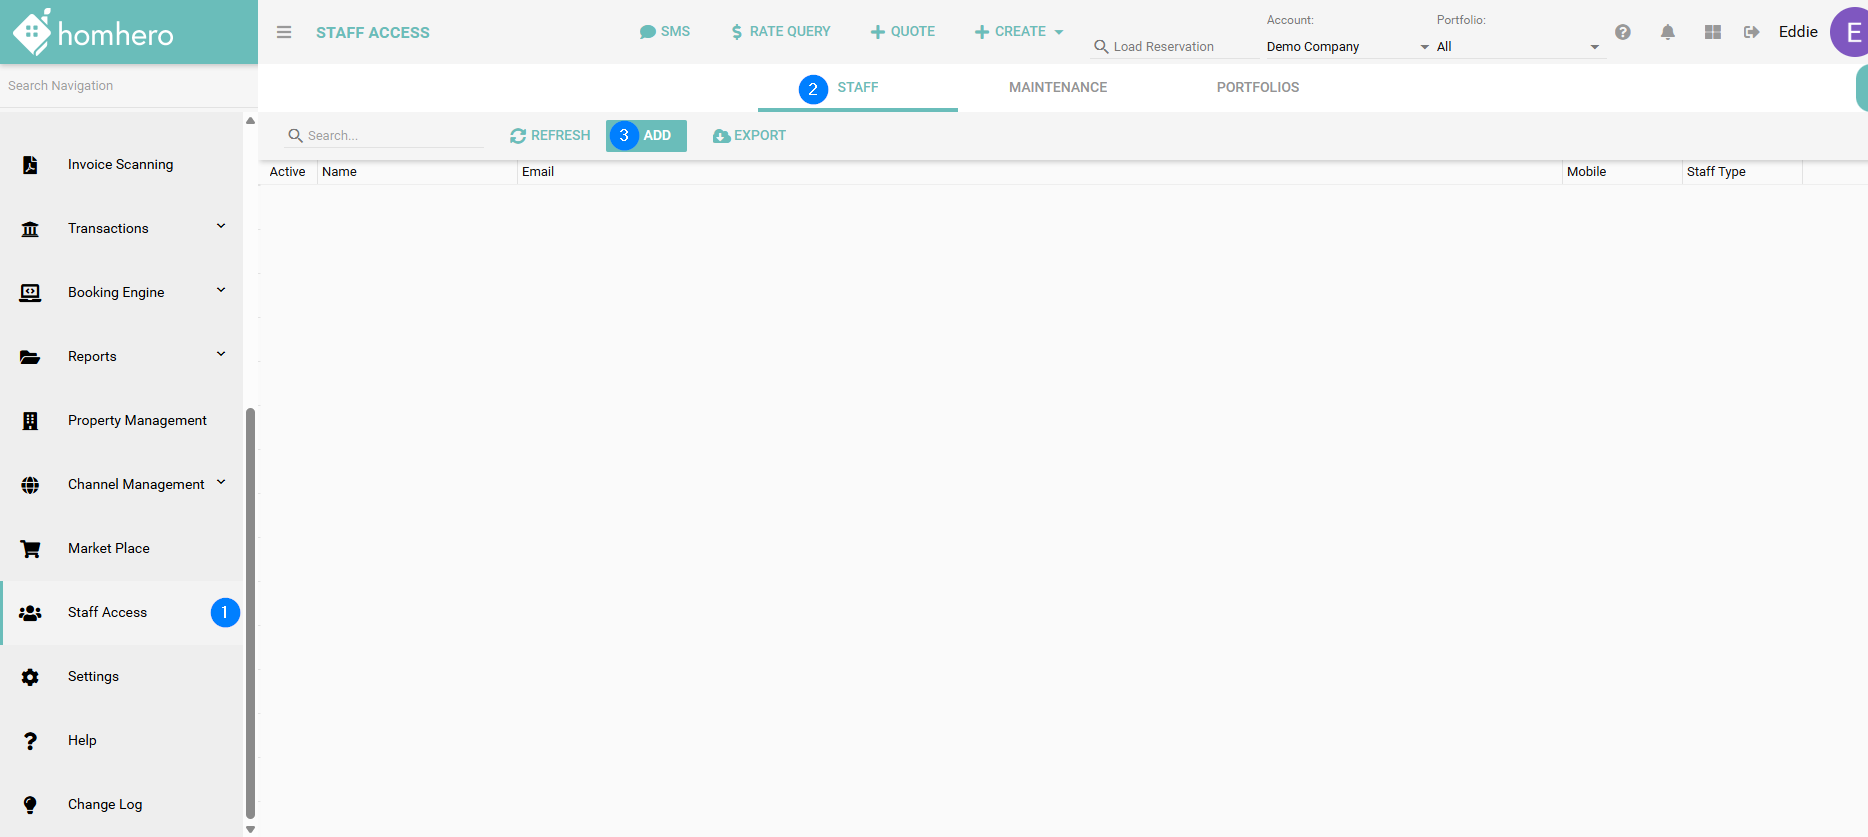Expand the Booking Engine submenu
Image resolution: width=1868 pixels, height=837 pixels.
(x=221, y=291)
